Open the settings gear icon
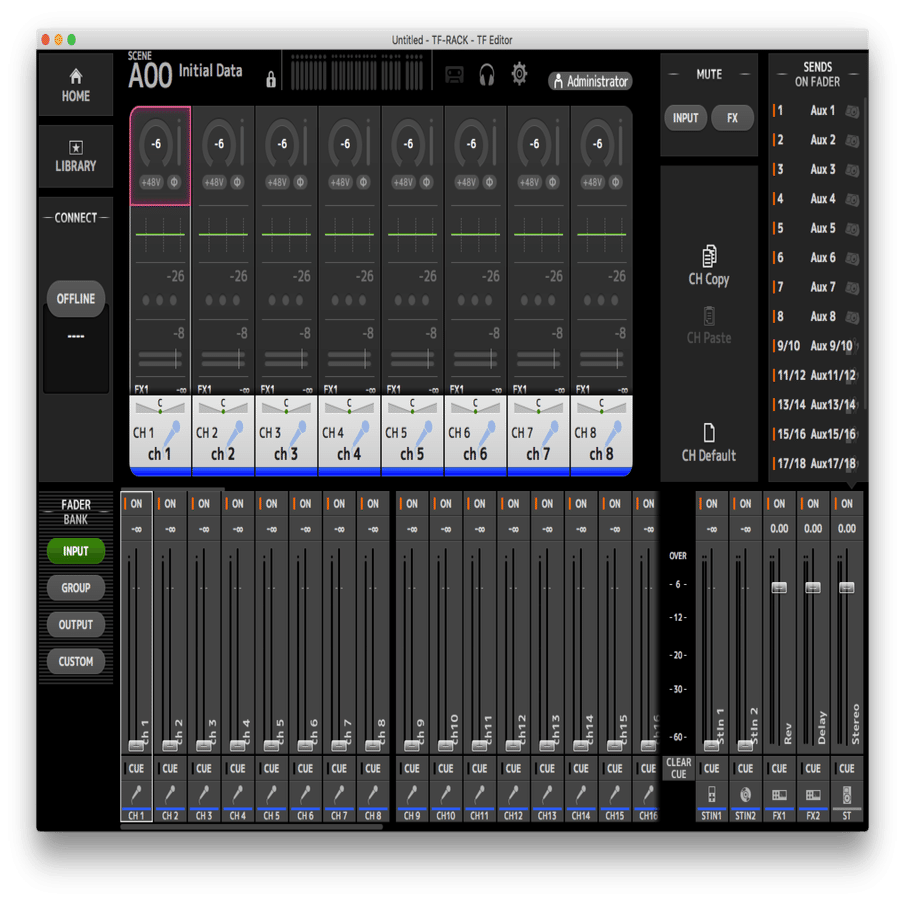 coord(519,72)
